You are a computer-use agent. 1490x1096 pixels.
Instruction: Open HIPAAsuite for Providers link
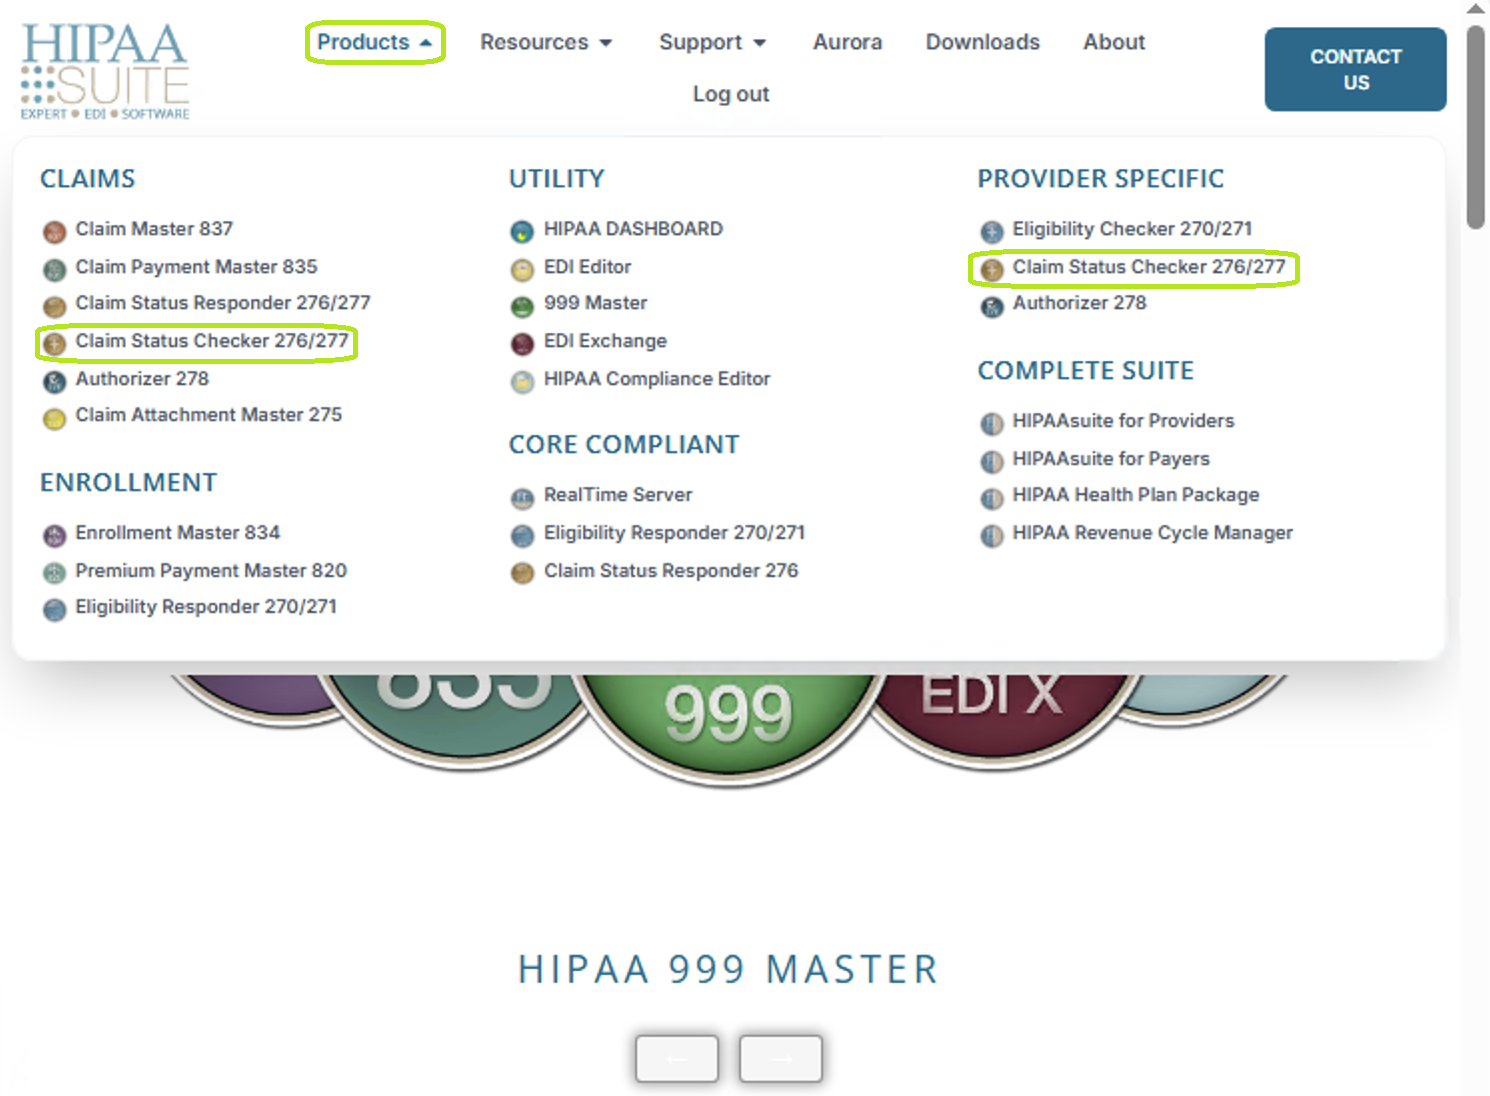[x=1123, y=421]
